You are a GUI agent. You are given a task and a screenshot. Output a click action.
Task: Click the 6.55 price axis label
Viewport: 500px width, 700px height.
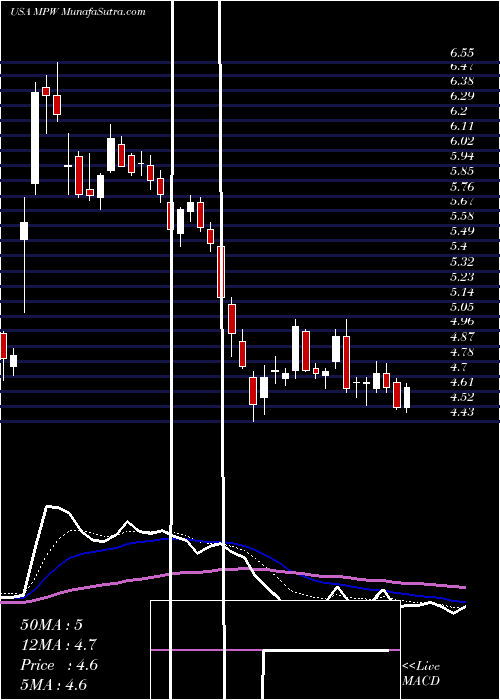pos(462,53)
